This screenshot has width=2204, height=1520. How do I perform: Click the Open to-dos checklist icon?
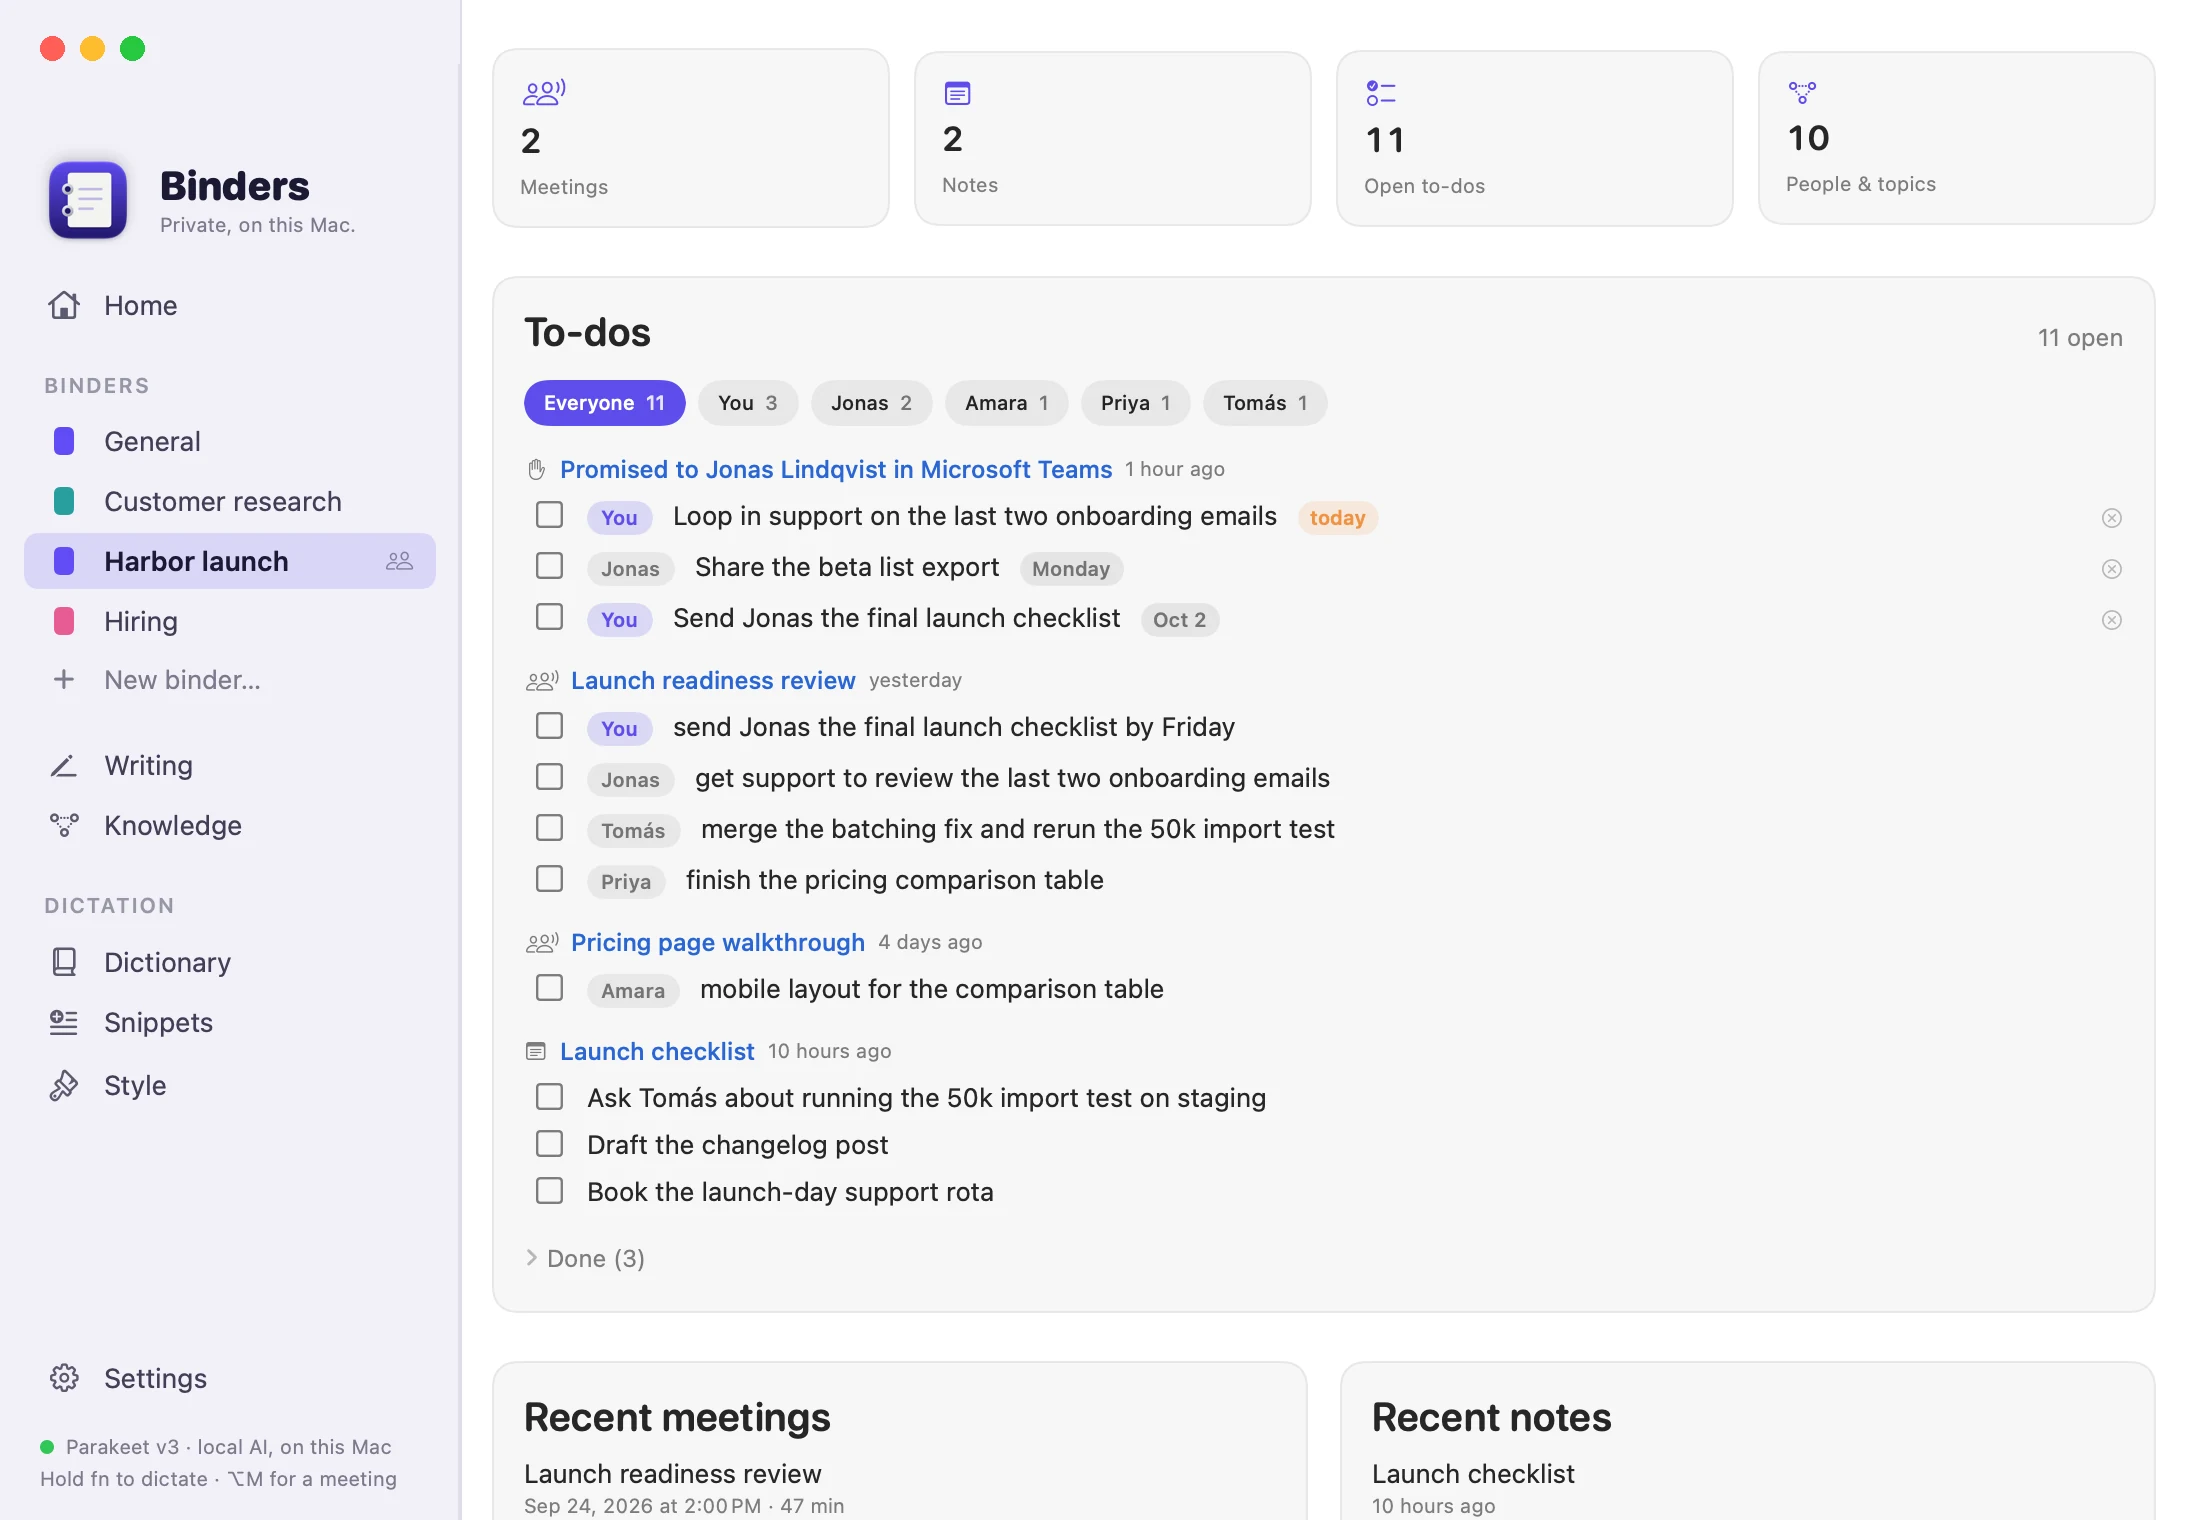pos(1381,93)
